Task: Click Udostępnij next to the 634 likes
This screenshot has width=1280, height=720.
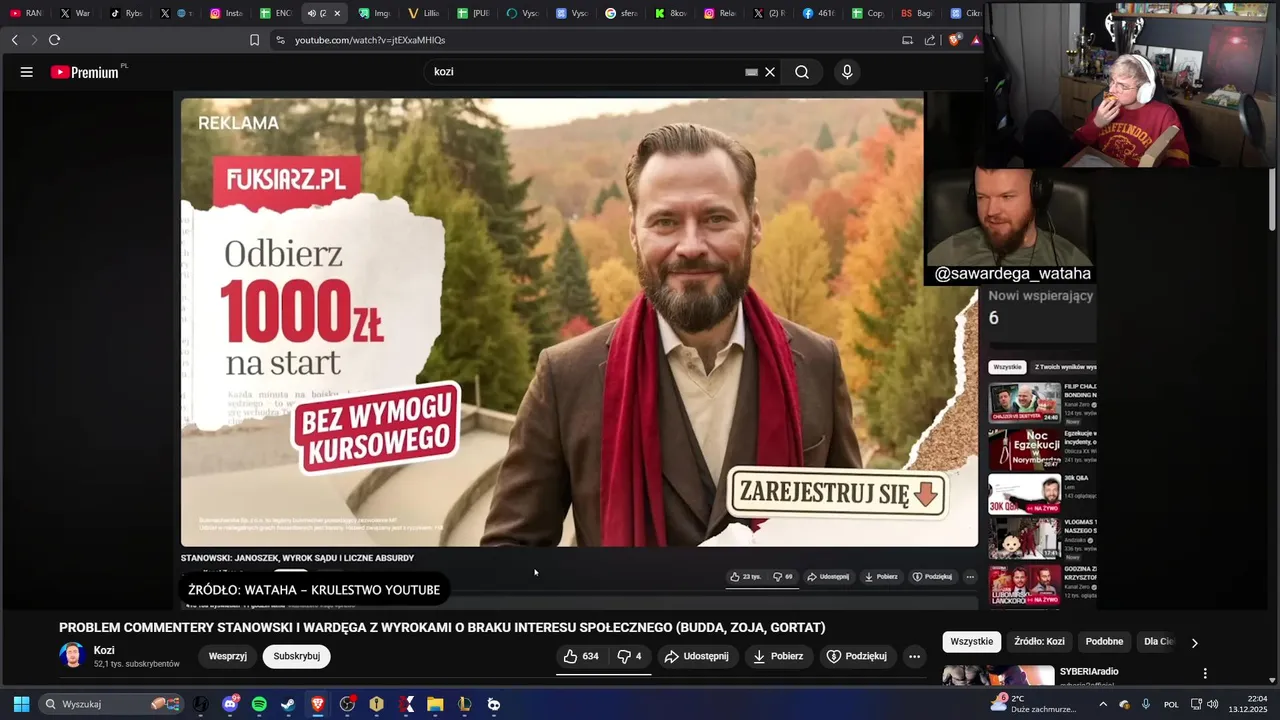Action: tap(697, 656)
